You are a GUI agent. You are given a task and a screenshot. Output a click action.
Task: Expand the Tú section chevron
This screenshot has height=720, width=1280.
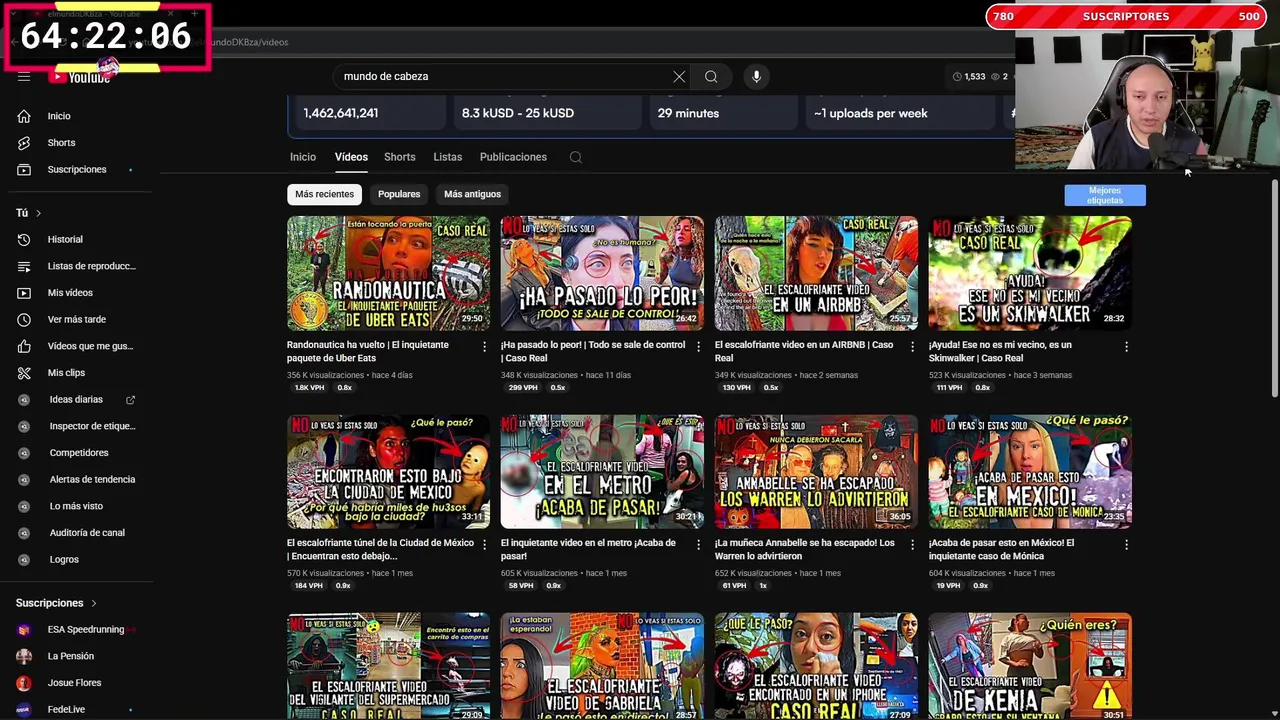[x=38, y=213]
